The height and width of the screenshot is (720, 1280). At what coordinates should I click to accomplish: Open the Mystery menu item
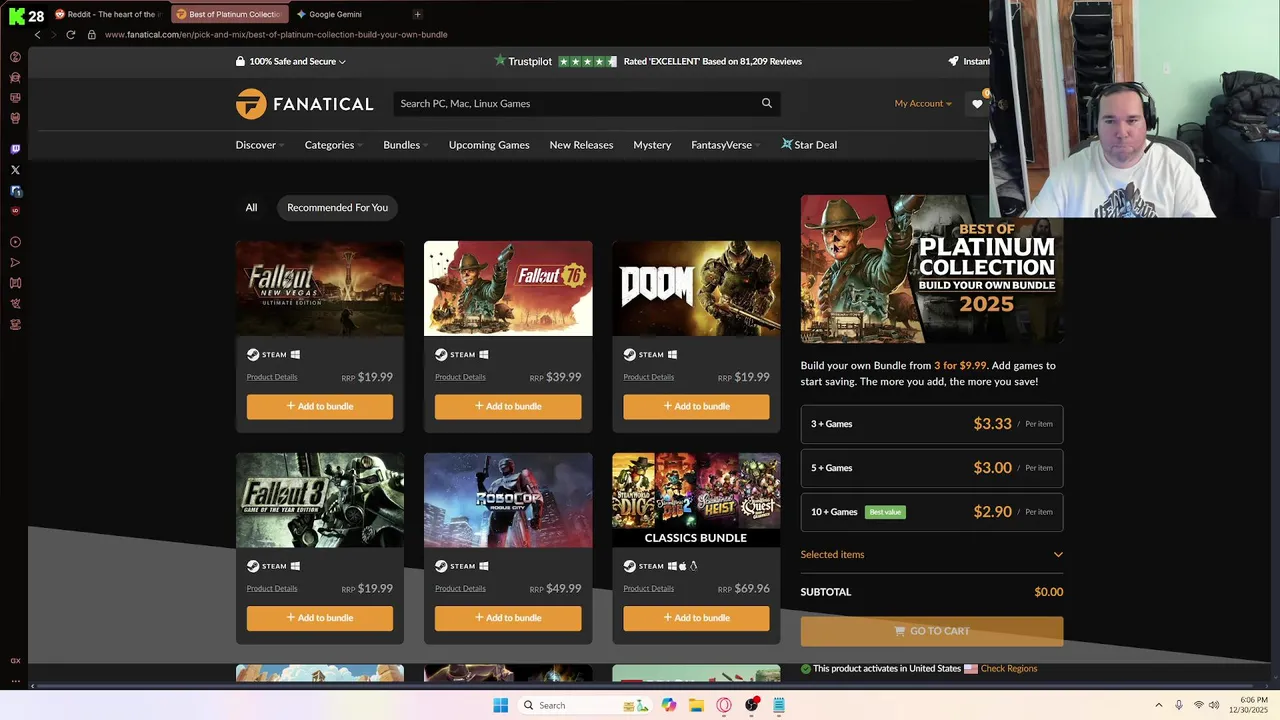click(x=652, y=145)
